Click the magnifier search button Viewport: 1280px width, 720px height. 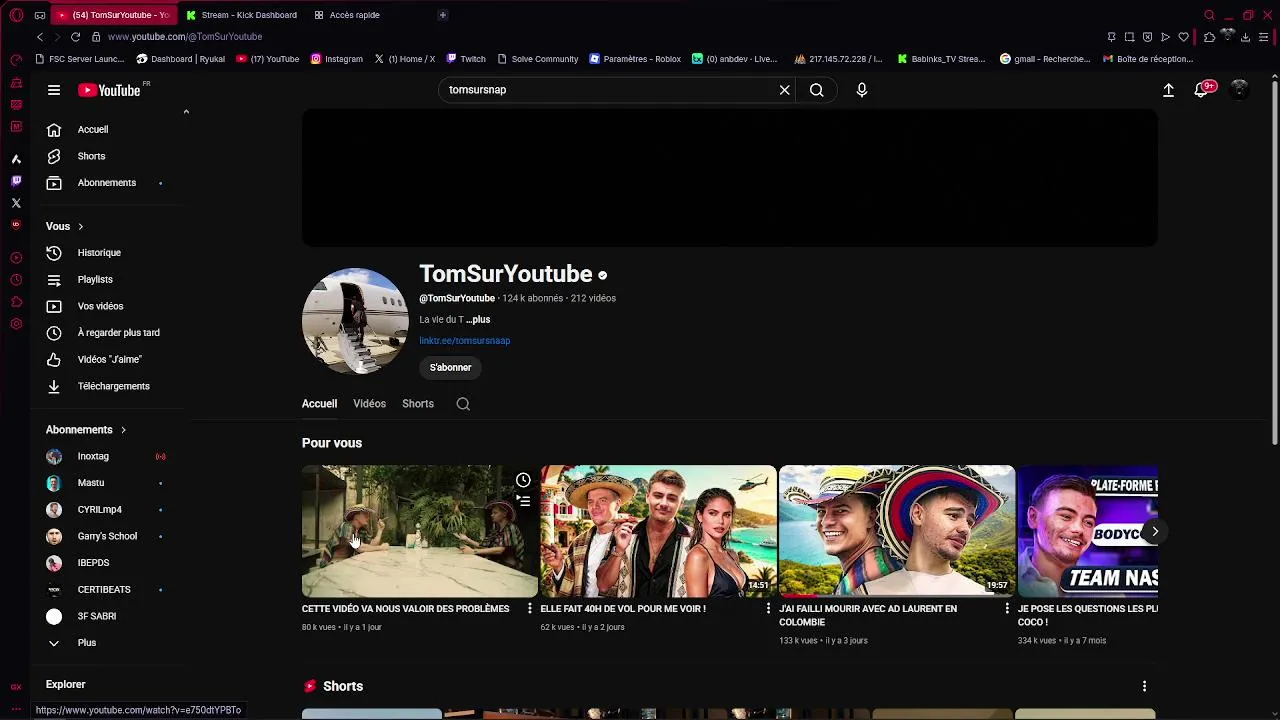point(817,90)
